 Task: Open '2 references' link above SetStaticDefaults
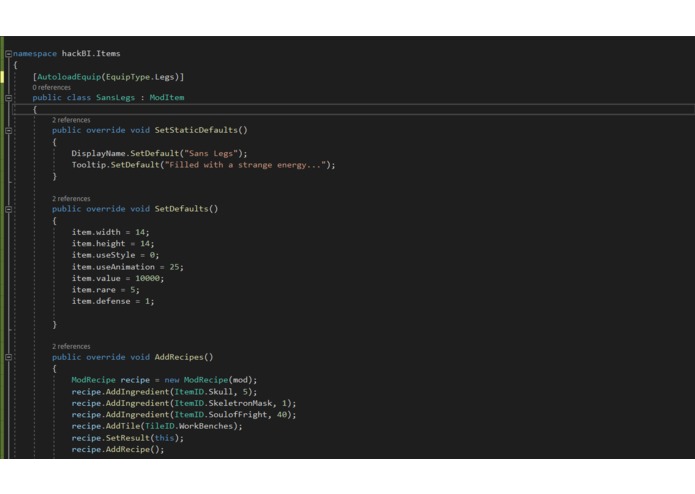71,120
